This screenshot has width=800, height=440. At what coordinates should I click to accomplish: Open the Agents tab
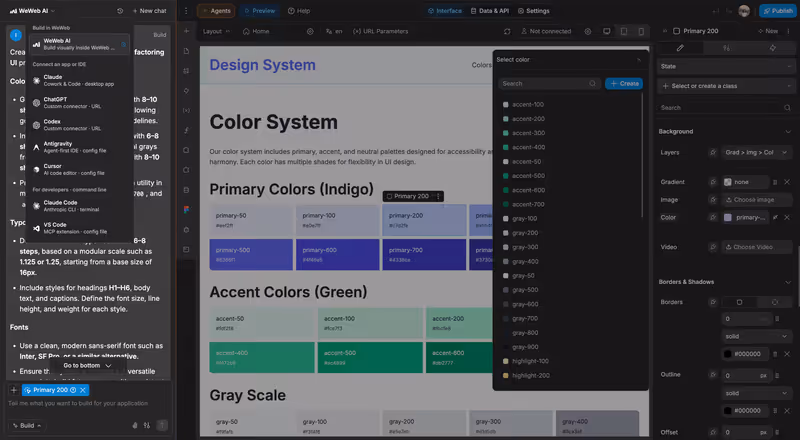click(216, 11)
